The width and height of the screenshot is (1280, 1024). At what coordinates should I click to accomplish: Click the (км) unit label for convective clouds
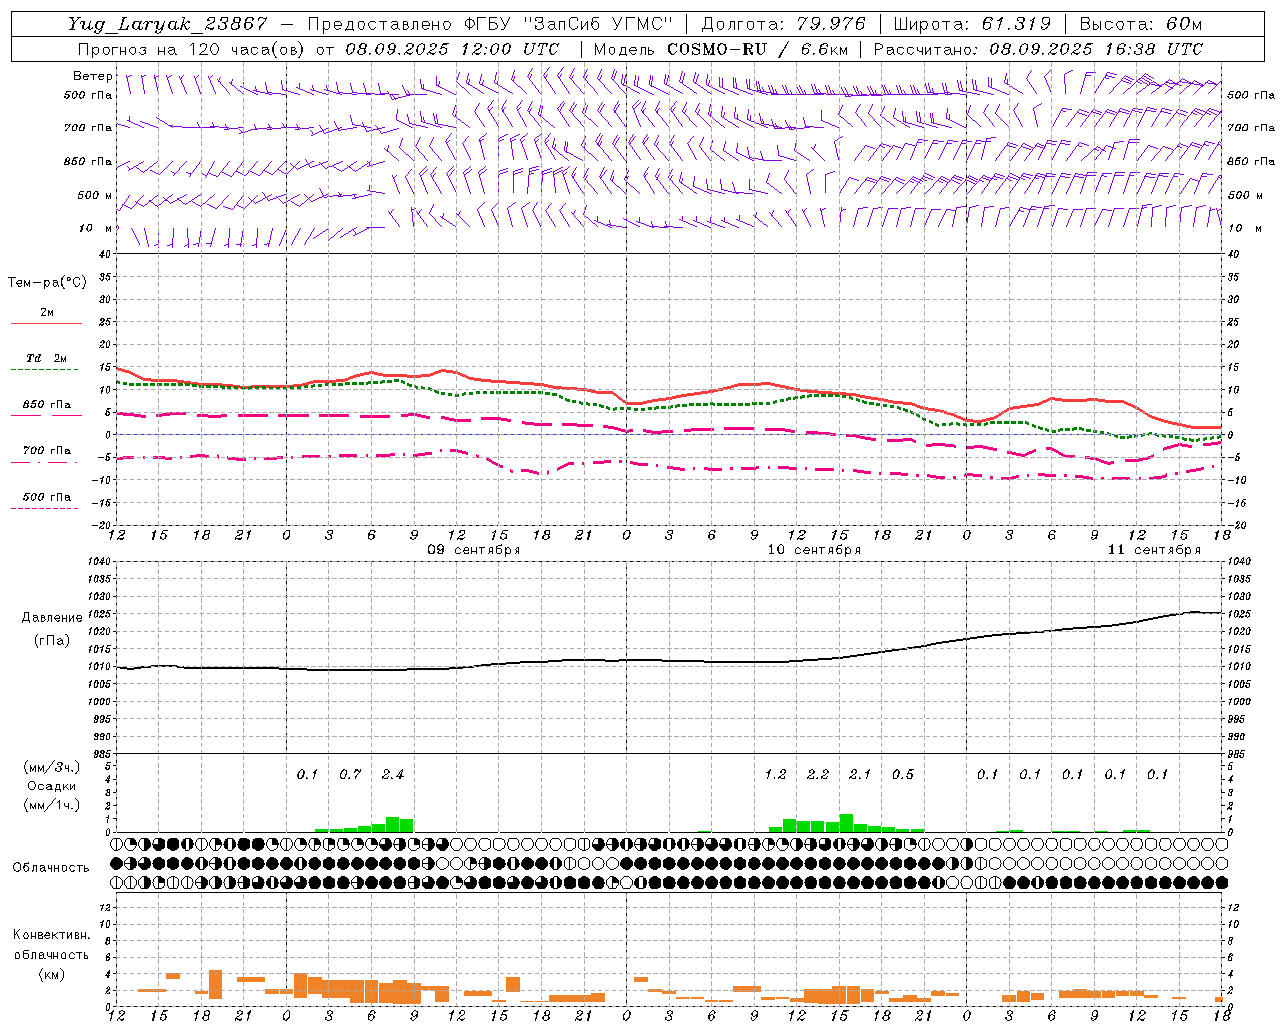pos(52,975)
